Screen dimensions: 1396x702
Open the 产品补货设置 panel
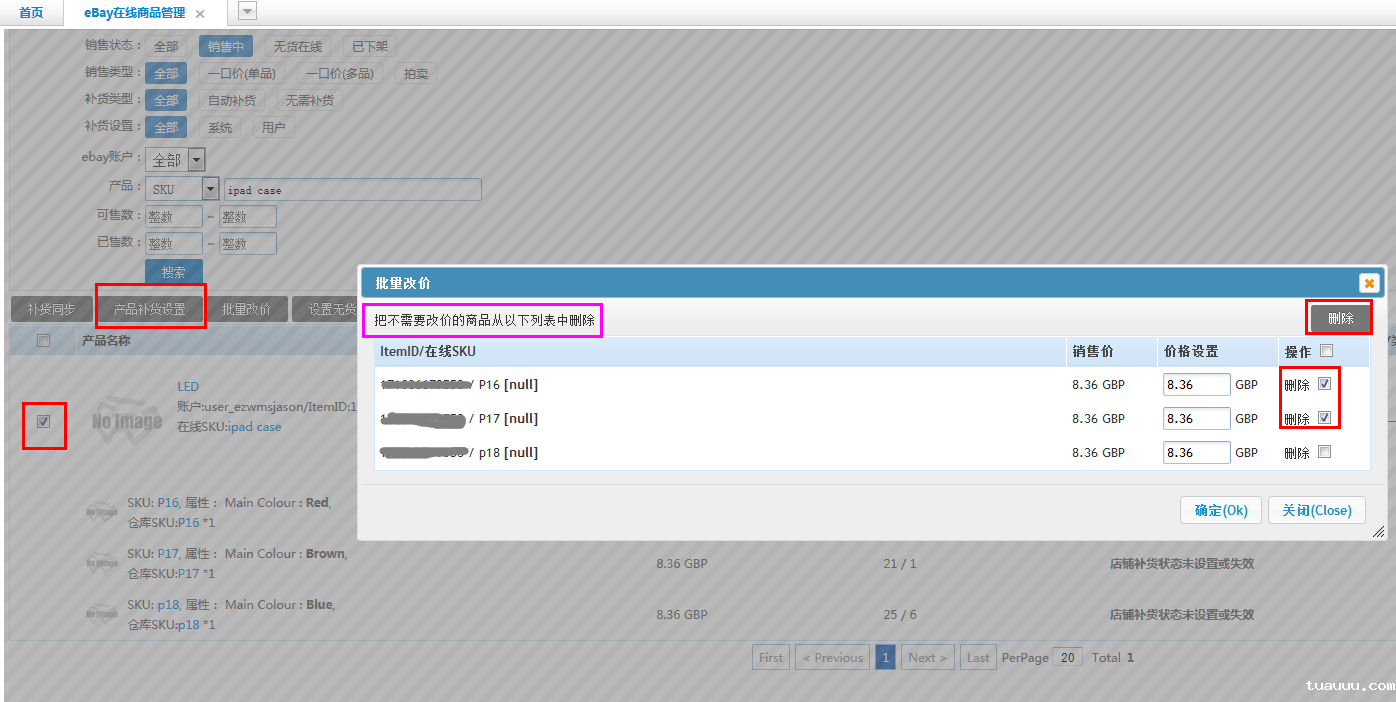tap(150, 308)
